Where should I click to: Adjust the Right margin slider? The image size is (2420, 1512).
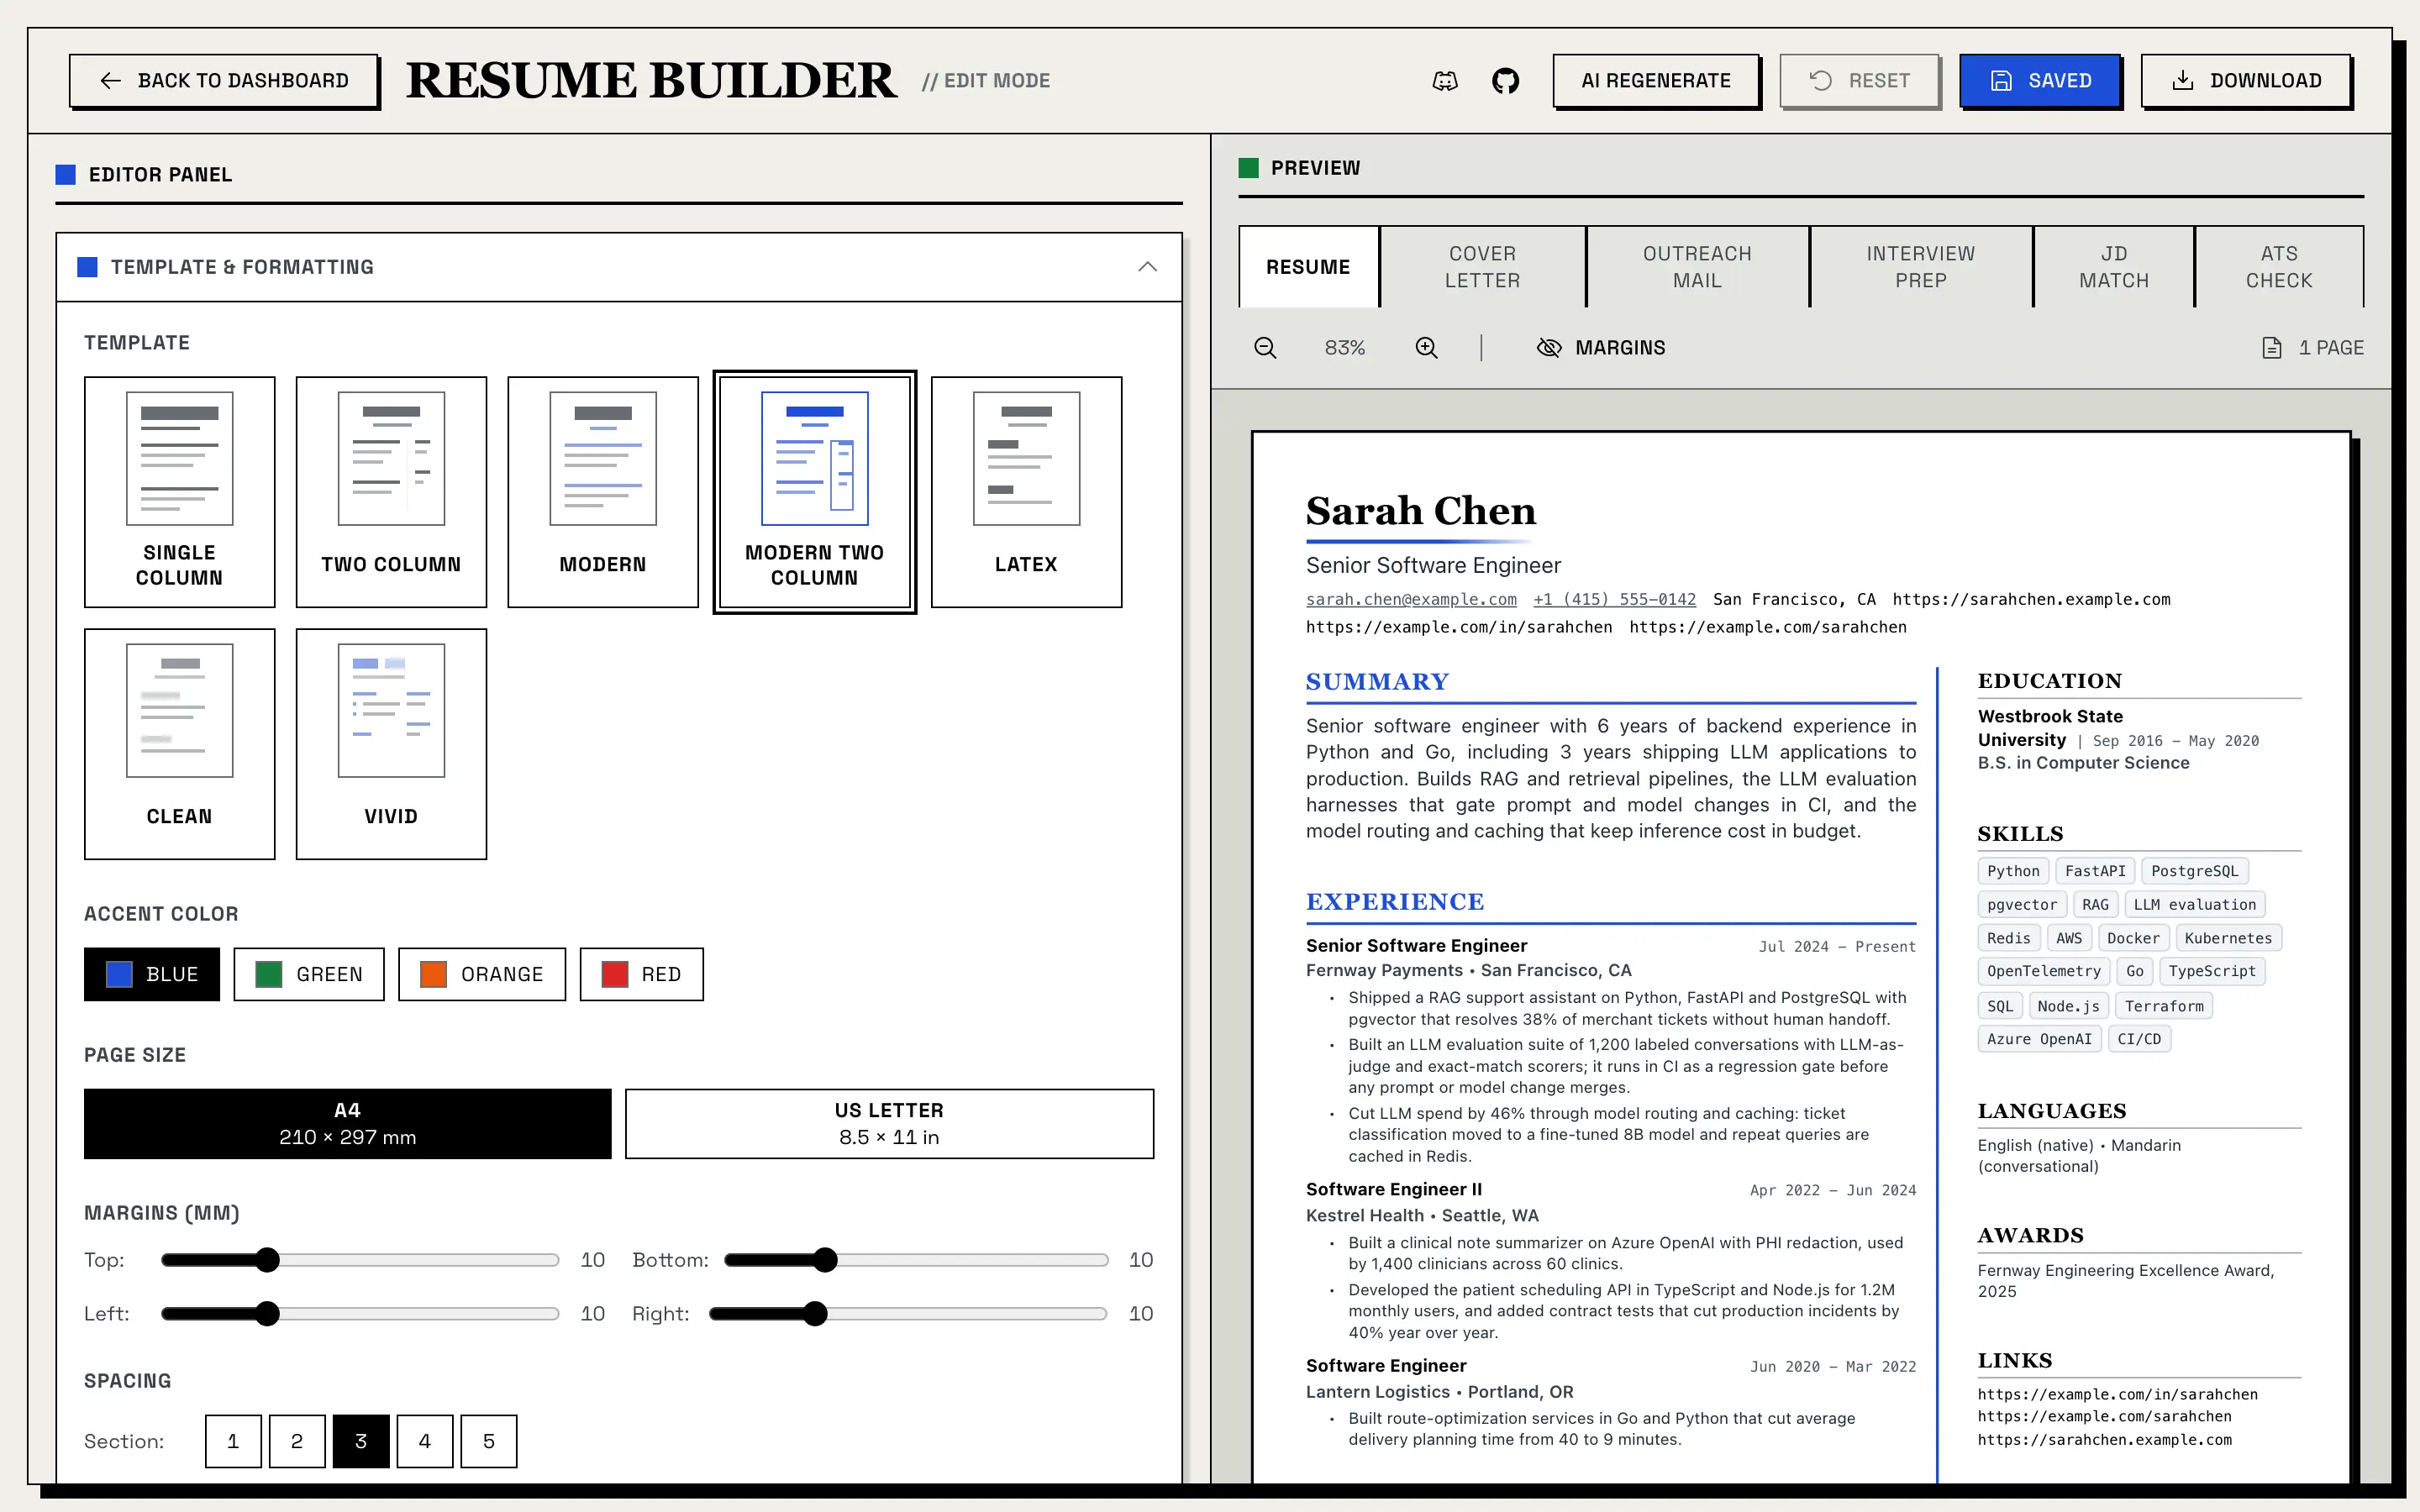(x=908, y=1314)
